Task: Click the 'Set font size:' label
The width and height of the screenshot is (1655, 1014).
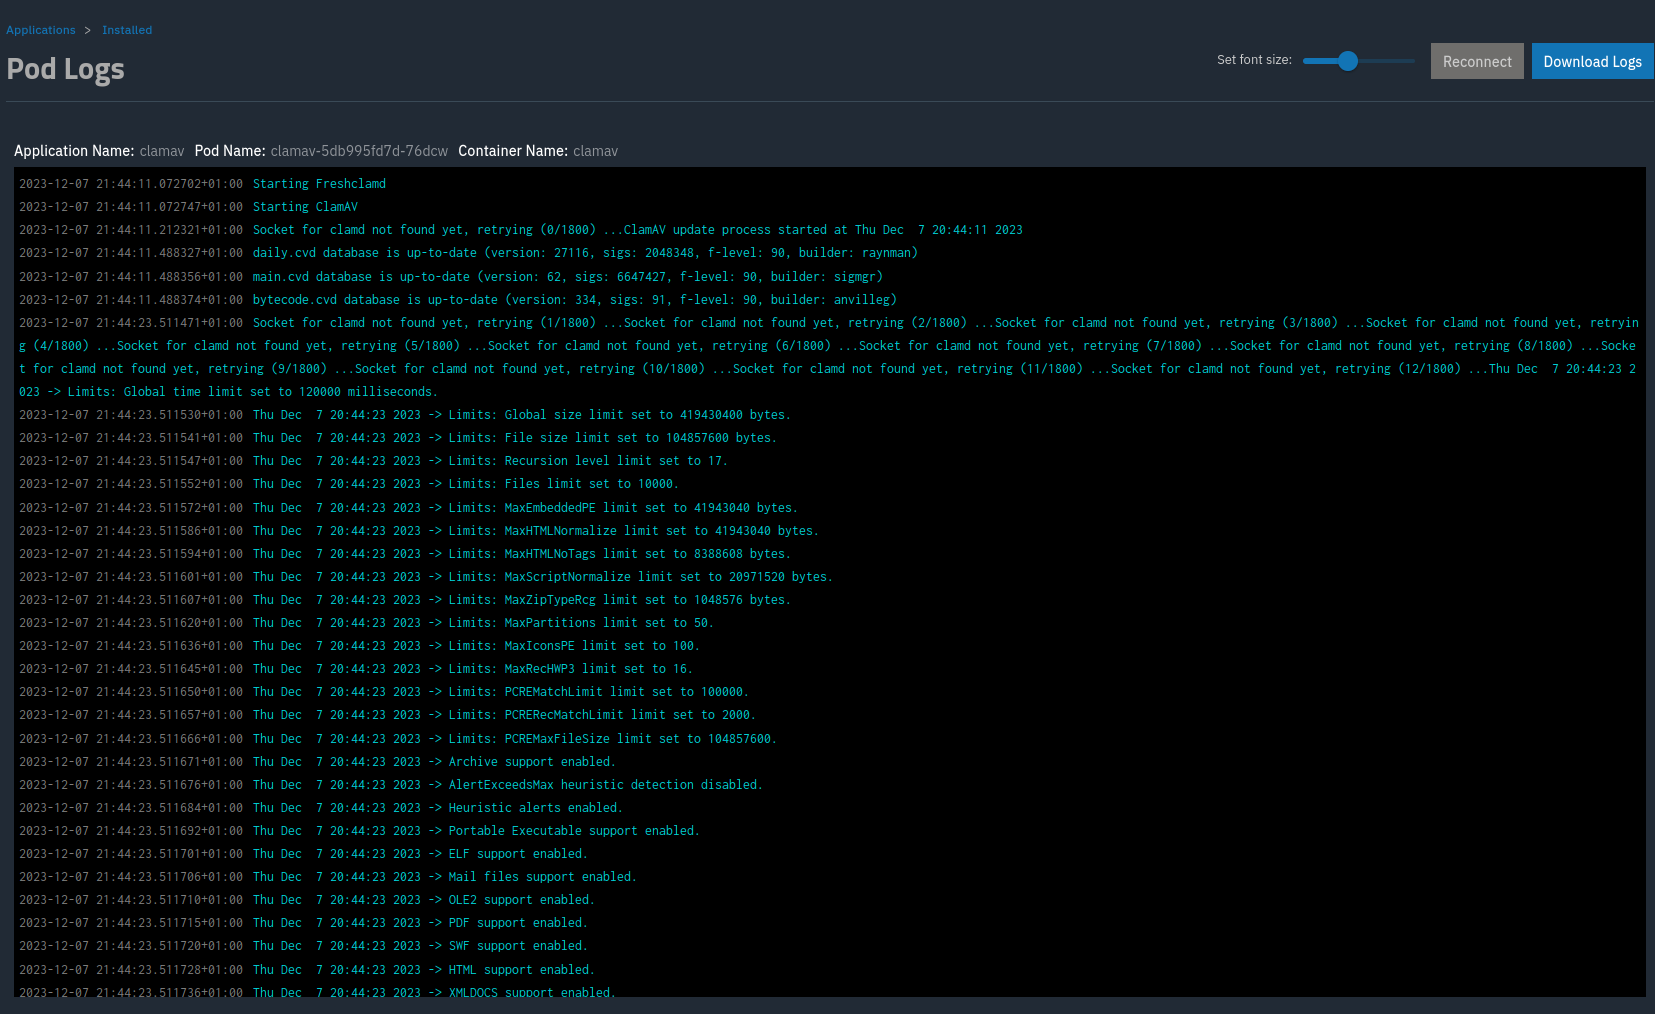Action: coord(1254,60)
